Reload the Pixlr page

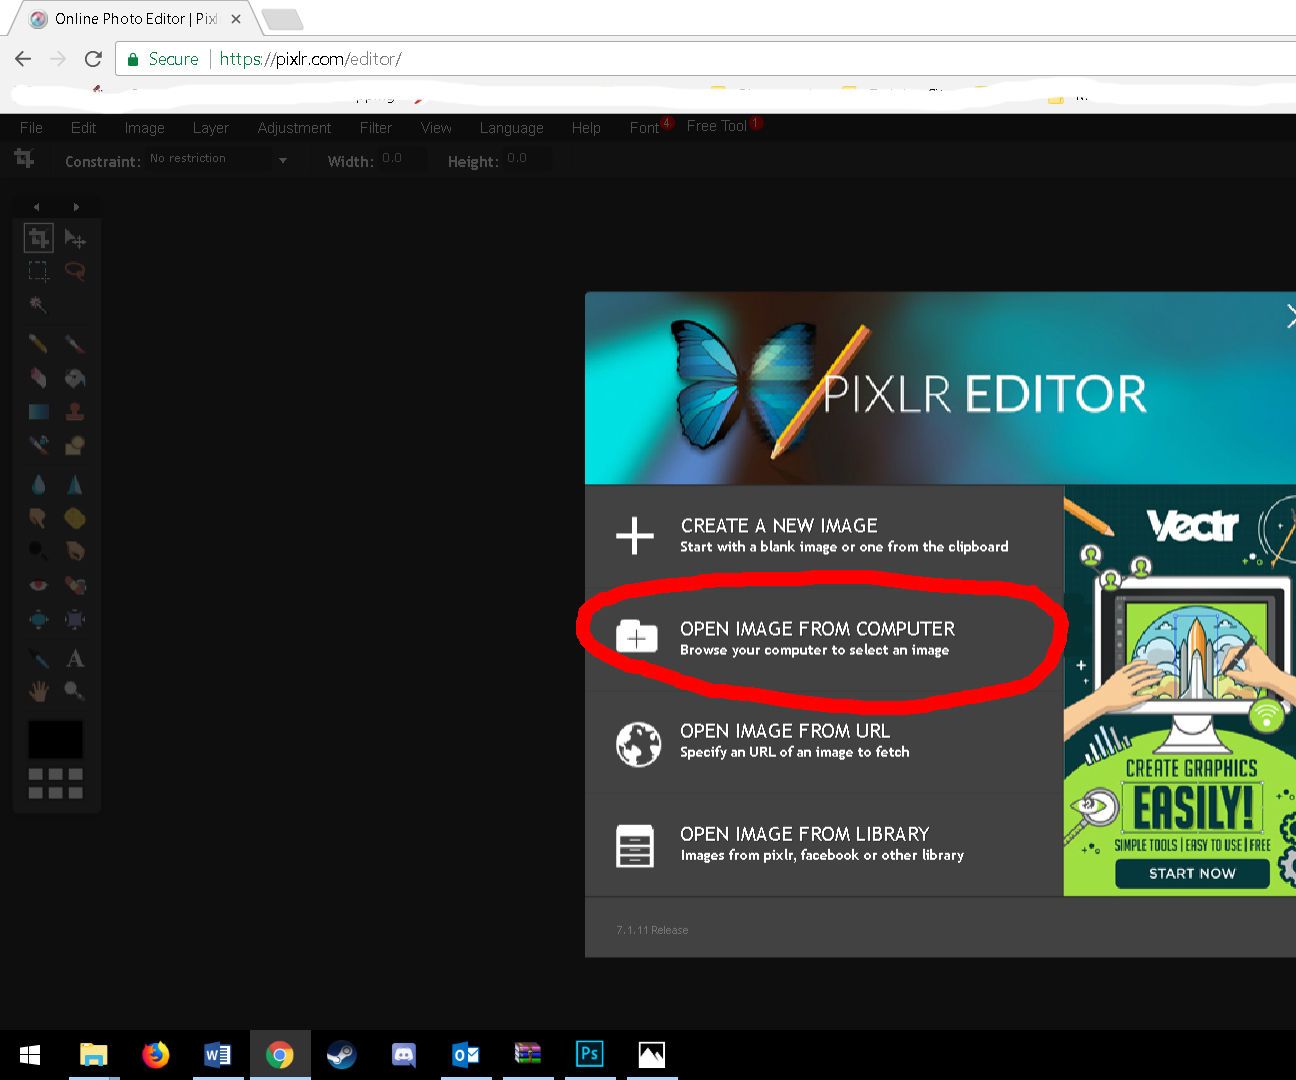(x=93, y=59)
